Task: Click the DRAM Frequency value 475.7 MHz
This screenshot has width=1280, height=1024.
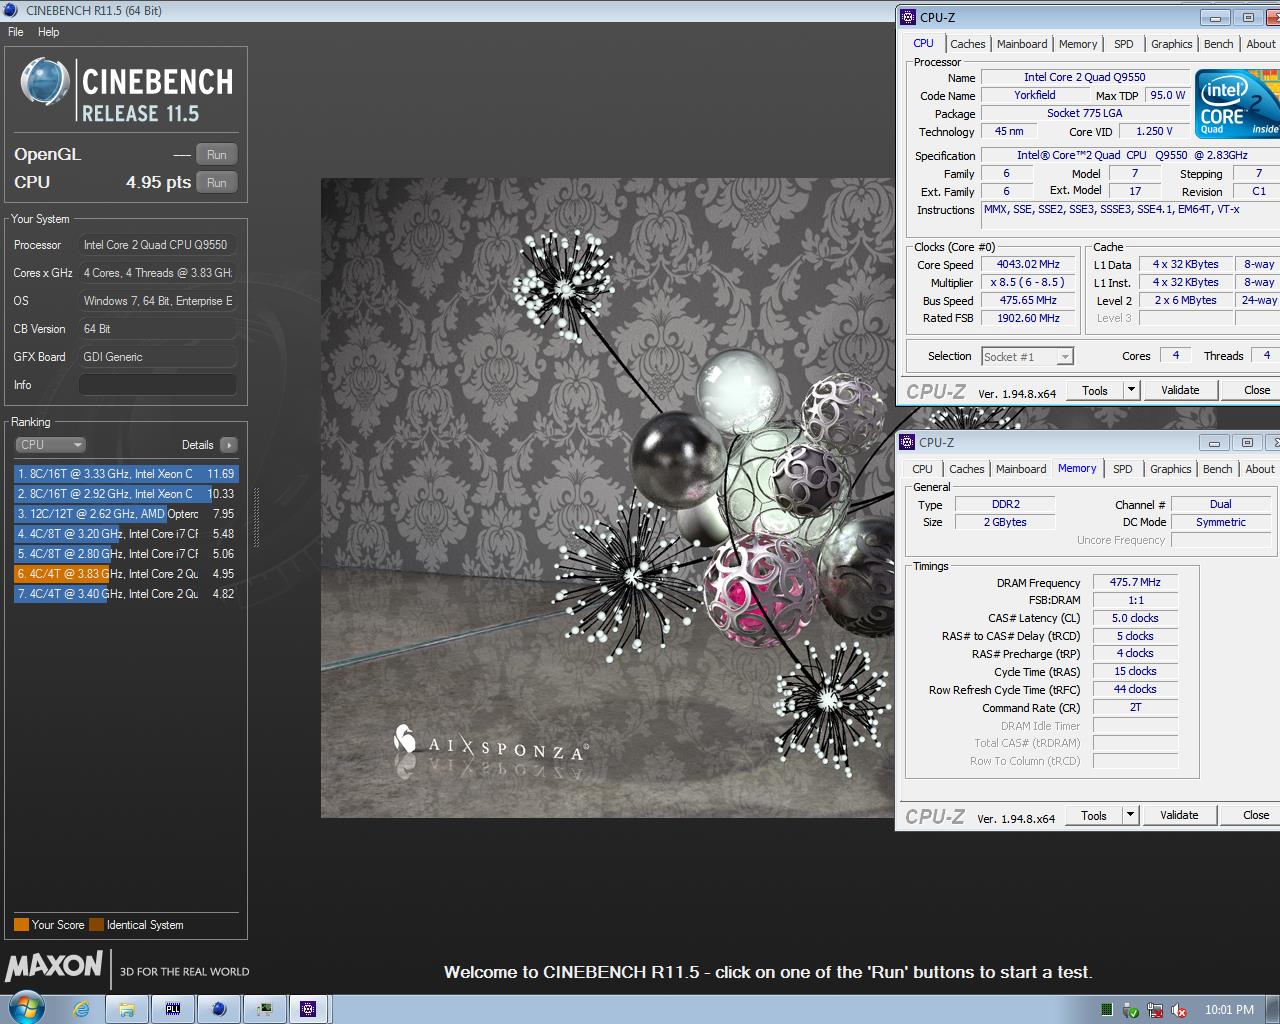Action: tap(1135, 582)
